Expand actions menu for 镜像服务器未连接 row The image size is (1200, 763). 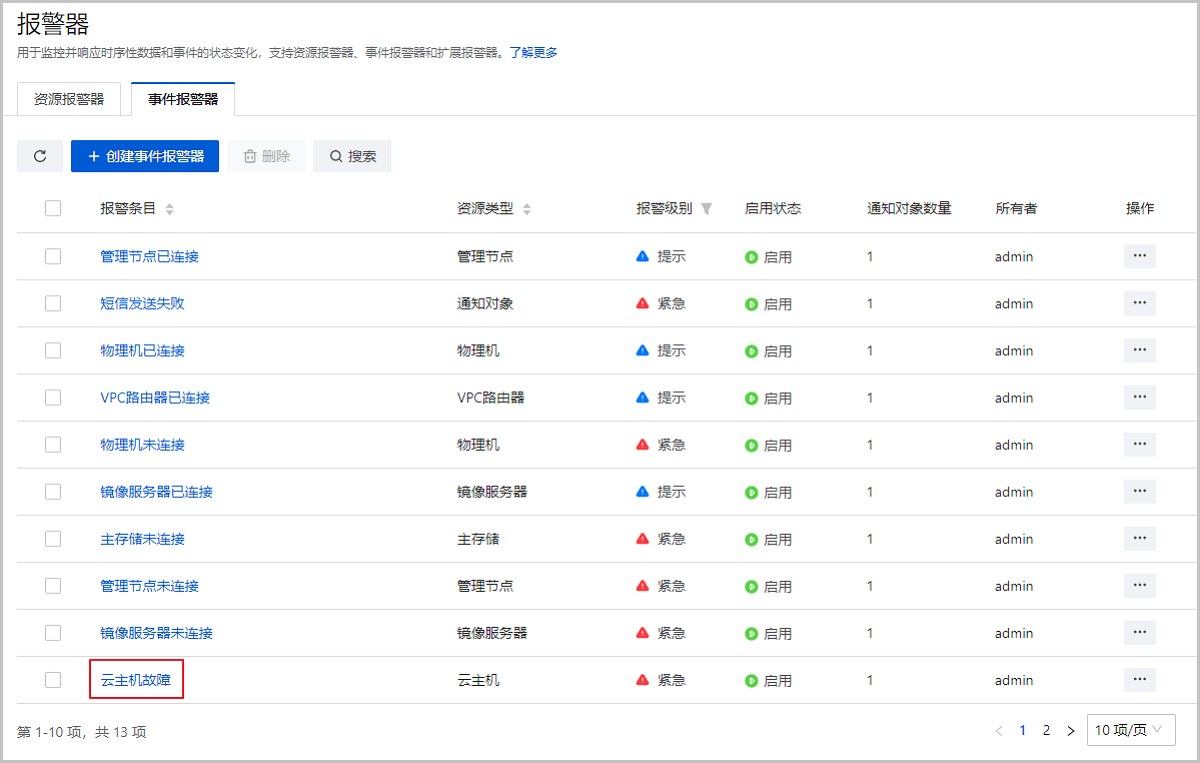point(1139,633)
